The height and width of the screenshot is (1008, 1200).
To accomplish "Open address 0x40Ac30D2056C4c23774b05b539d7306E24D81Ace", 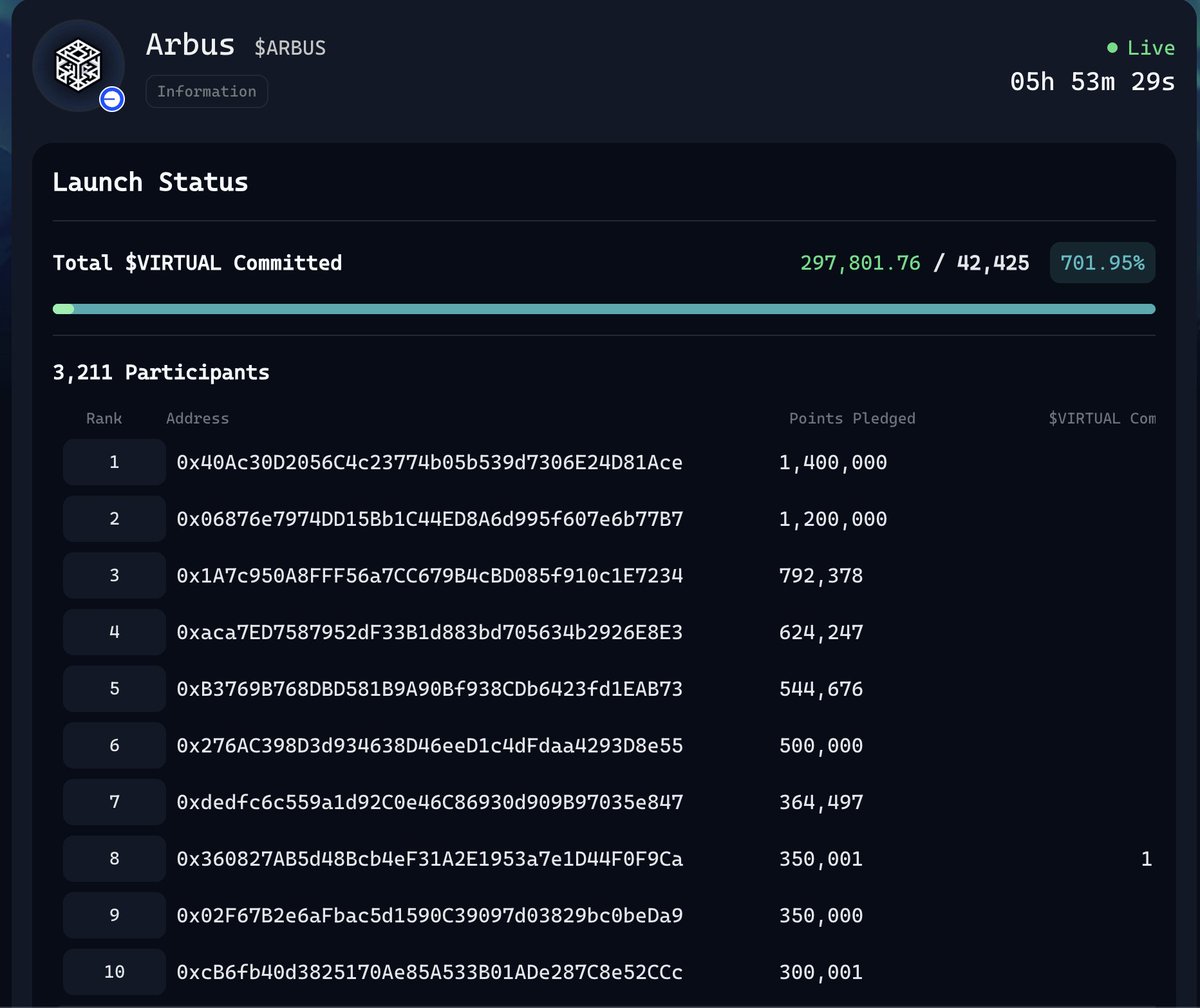I will pyautogui.click(x=430, y=462).
